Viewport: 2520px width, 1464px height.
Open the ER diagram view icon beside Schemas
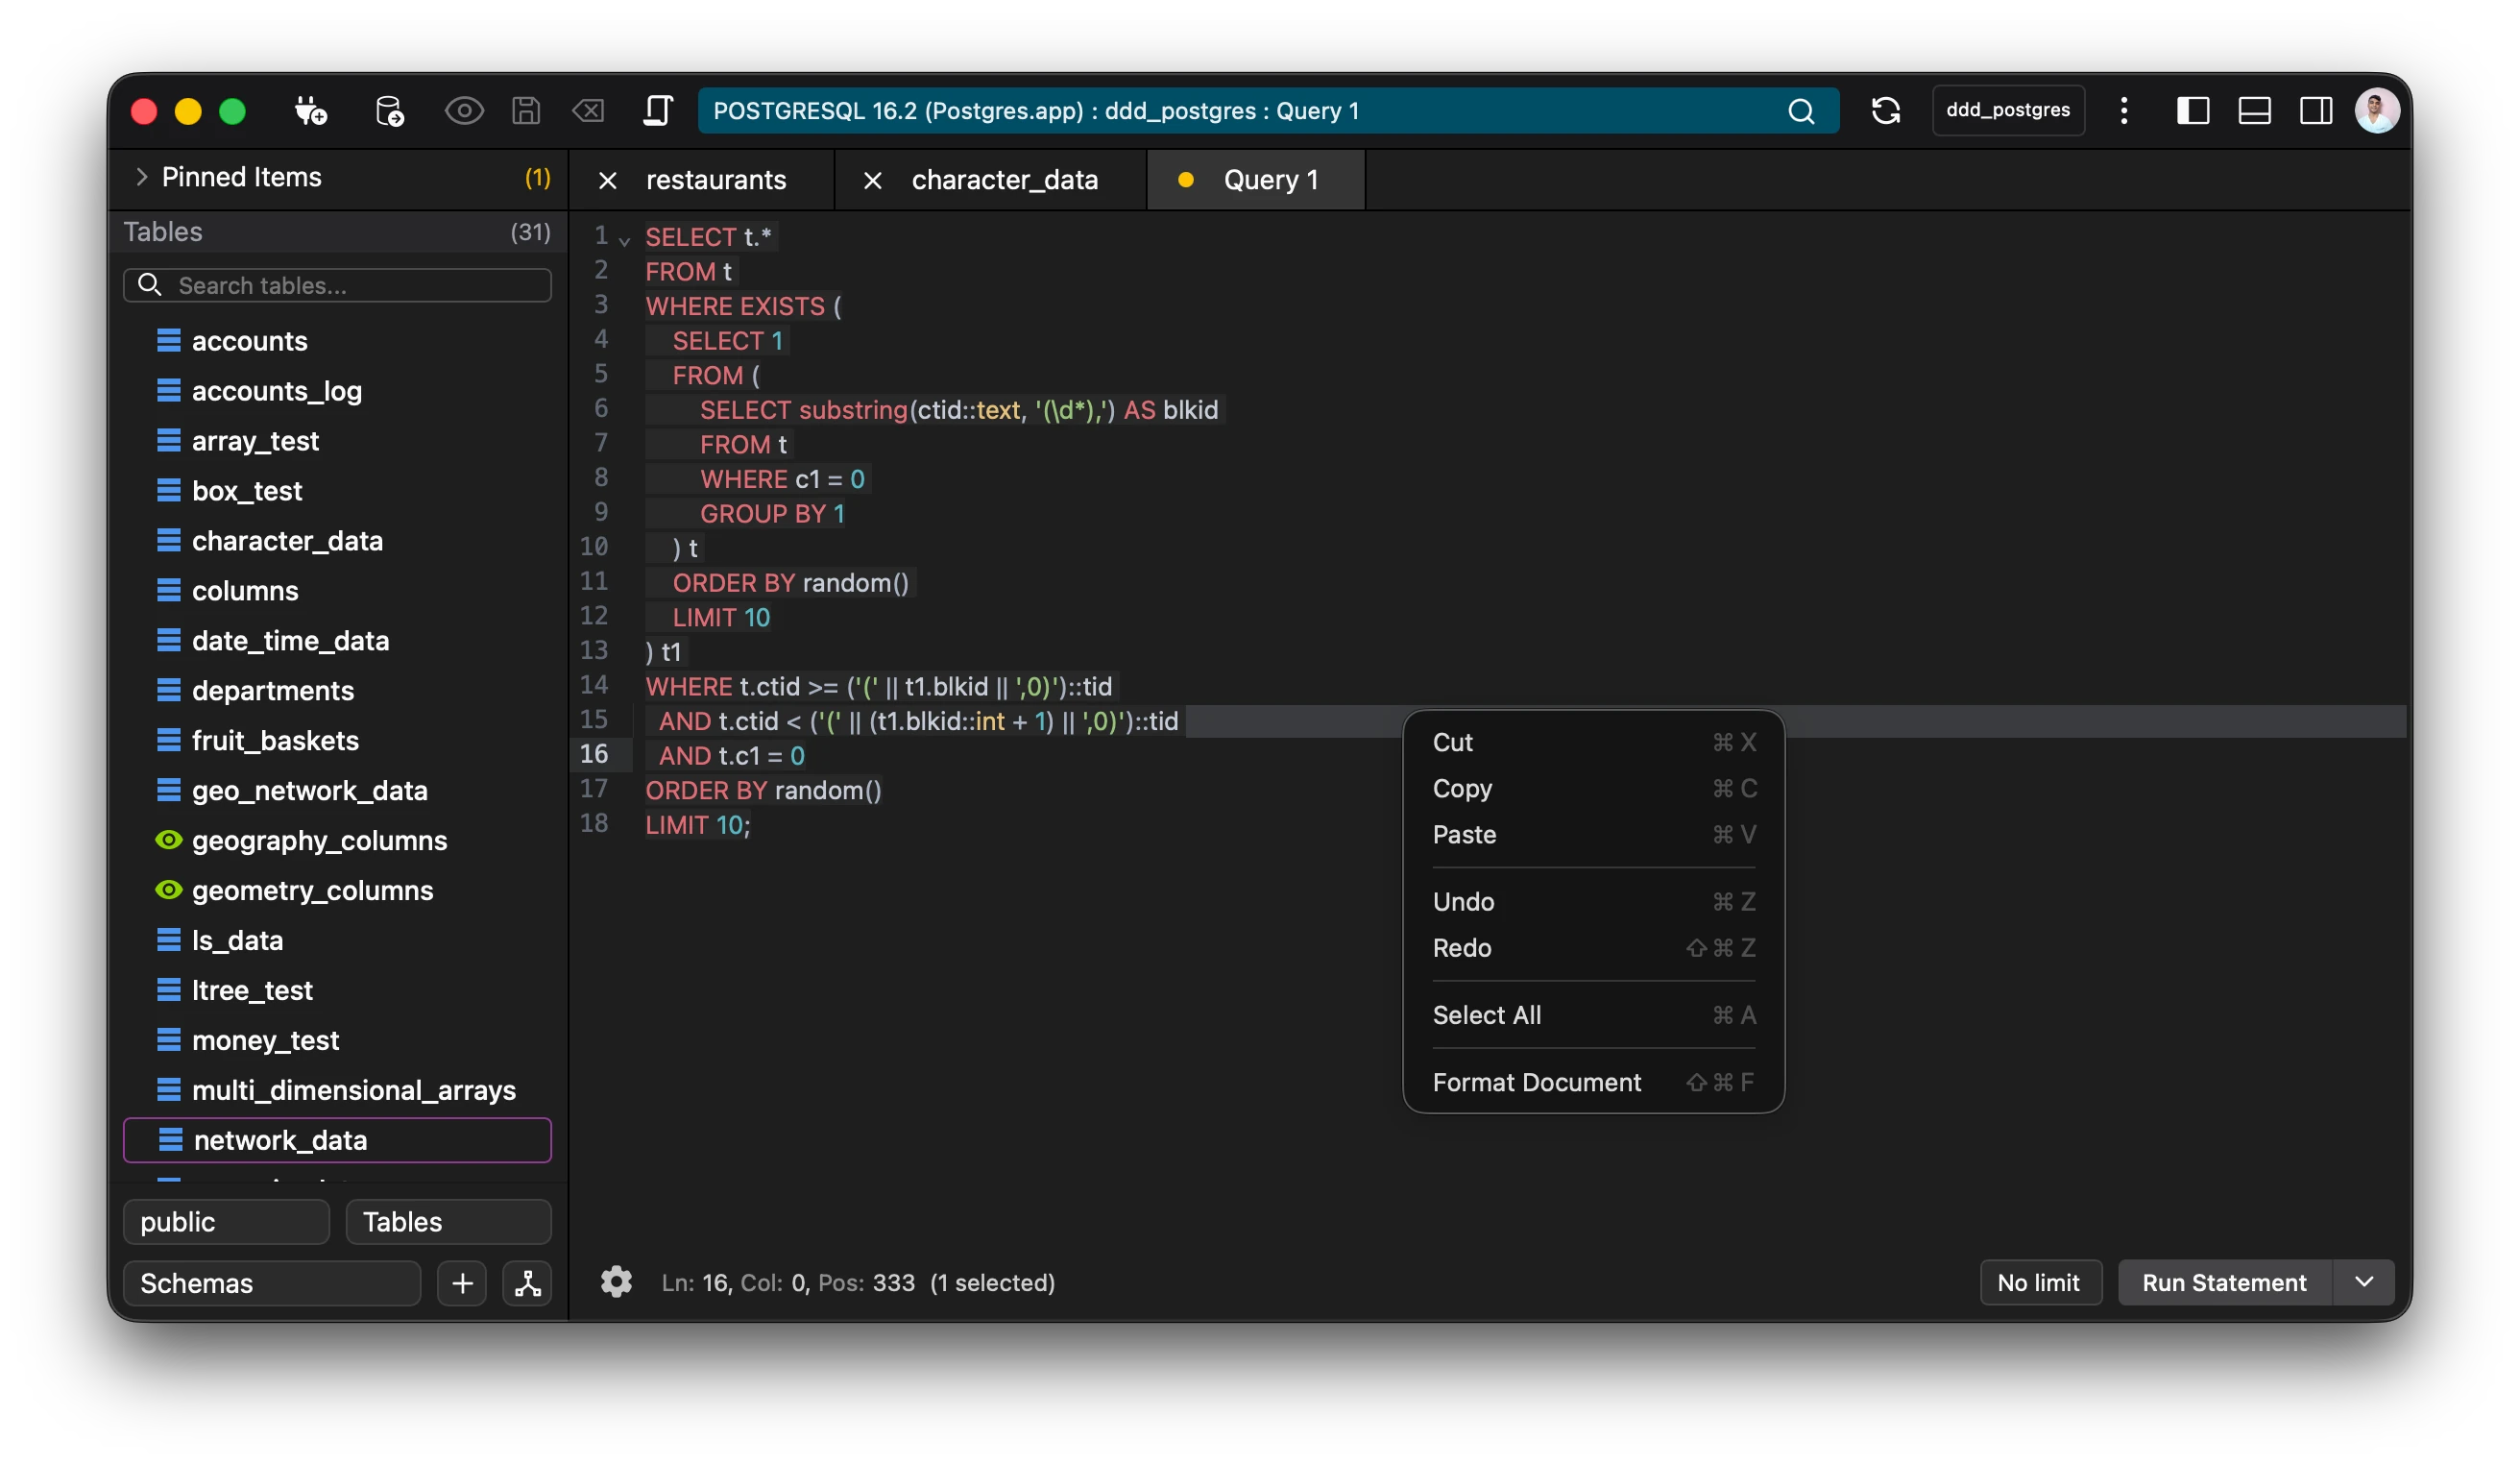click(527, 1283)
